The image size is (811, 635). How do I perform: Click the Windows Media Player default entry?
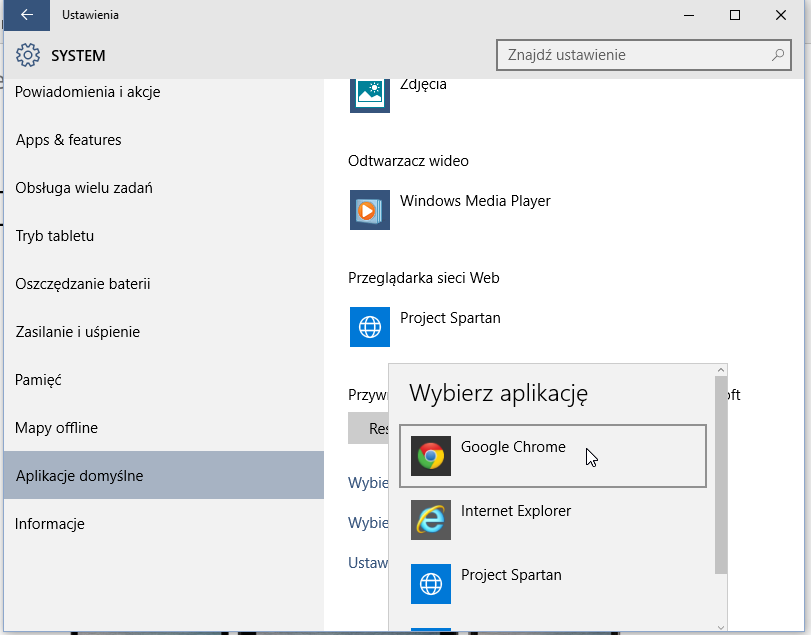coord(450,210)
